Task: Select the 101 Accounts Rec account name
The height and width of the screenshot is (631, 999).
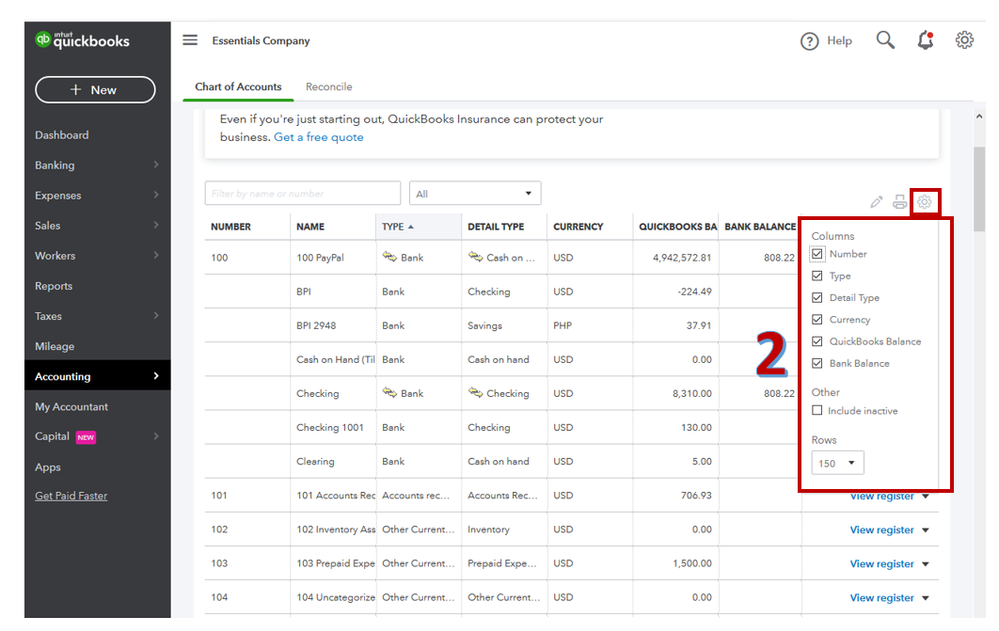Action: point(336,495)
